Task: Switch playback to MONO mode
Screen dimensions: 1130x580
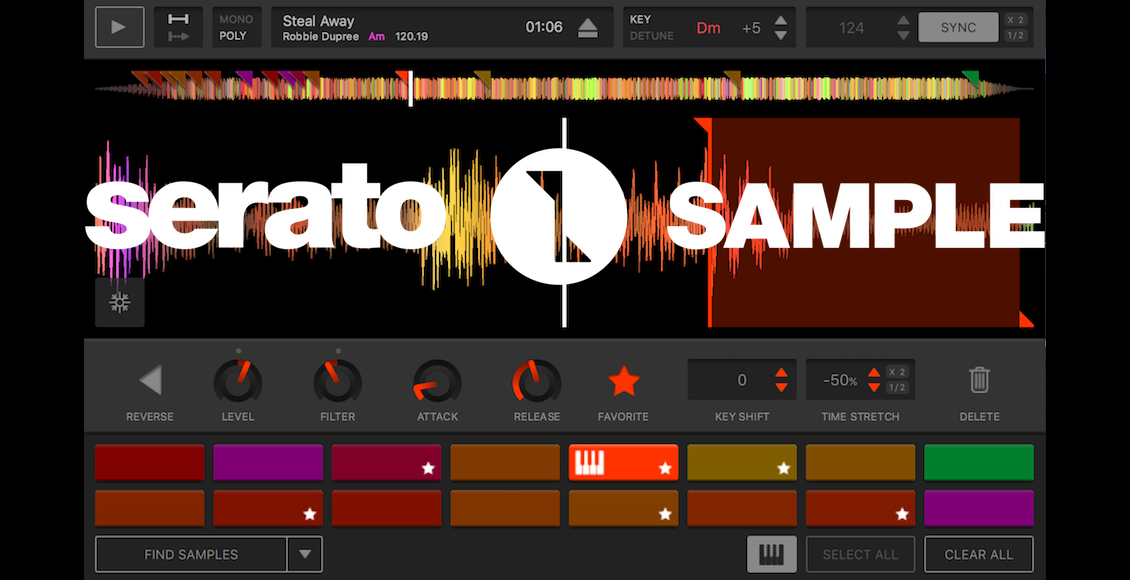Action: pos(237,18)
